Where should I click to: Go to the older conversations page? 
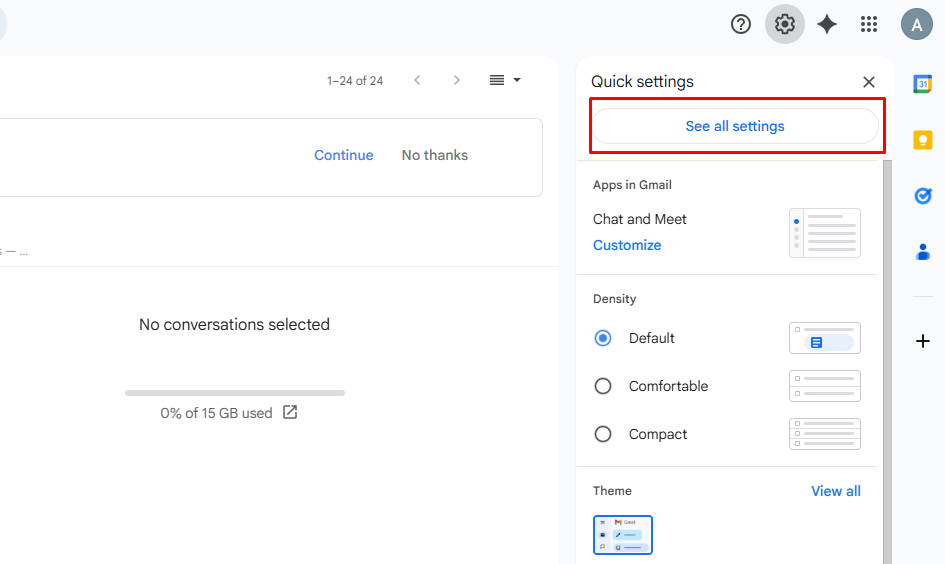click(x=457, y=80)
